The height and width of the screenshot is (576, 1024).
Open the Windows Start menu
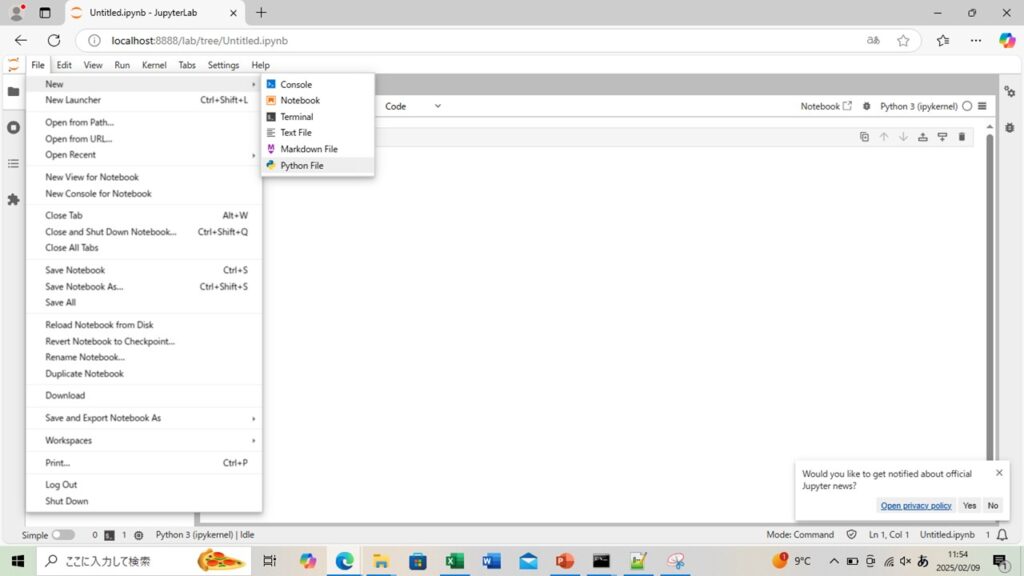click(18, 561)
